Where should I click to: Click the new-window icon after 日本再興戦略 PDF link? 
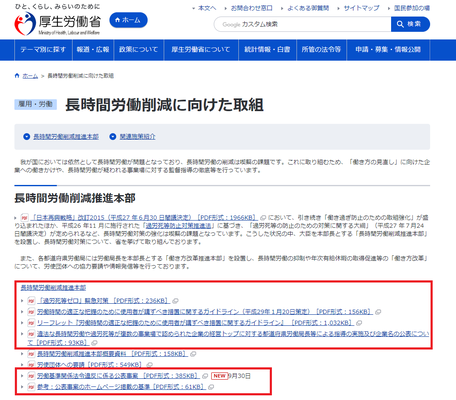coord(263,218)
